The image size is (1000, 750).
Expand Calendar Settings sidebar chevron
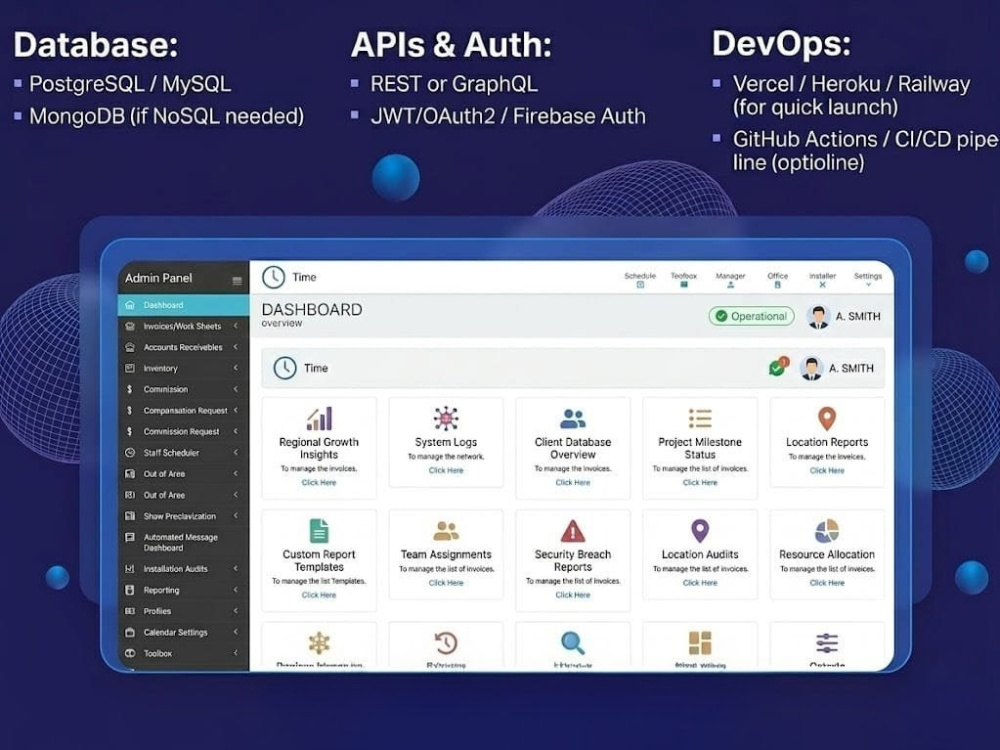click(236, 632)
